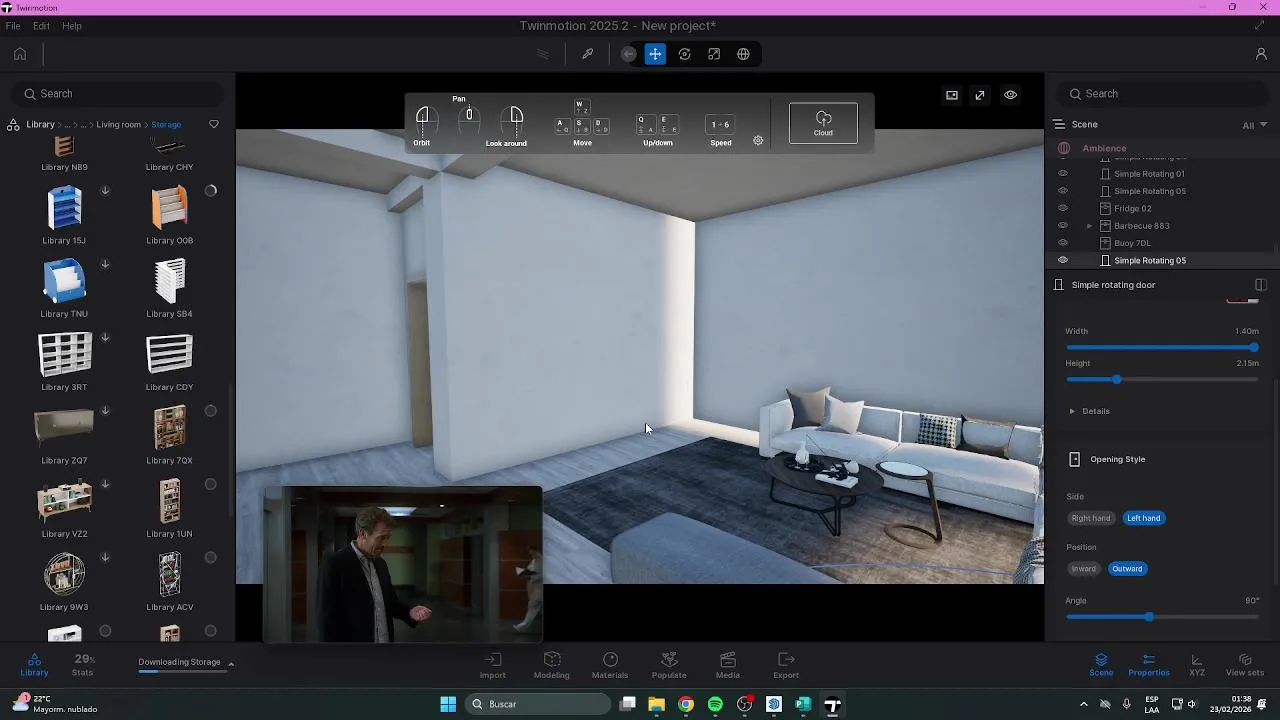The image size is (1280, 720).
Task: Hide Simple Rotating 01 with eye icon
Action: coord(1063,174)
